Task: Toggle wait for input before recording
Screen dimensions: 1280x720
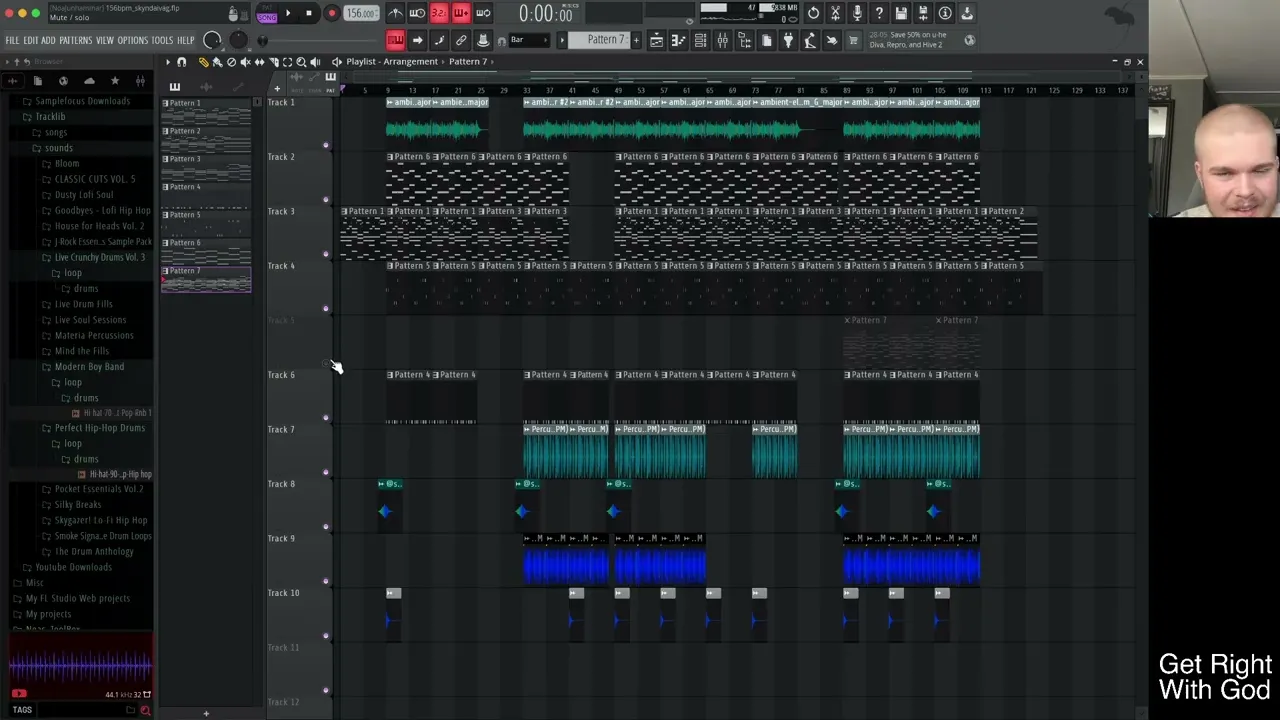Action: [x=417, y=13]
